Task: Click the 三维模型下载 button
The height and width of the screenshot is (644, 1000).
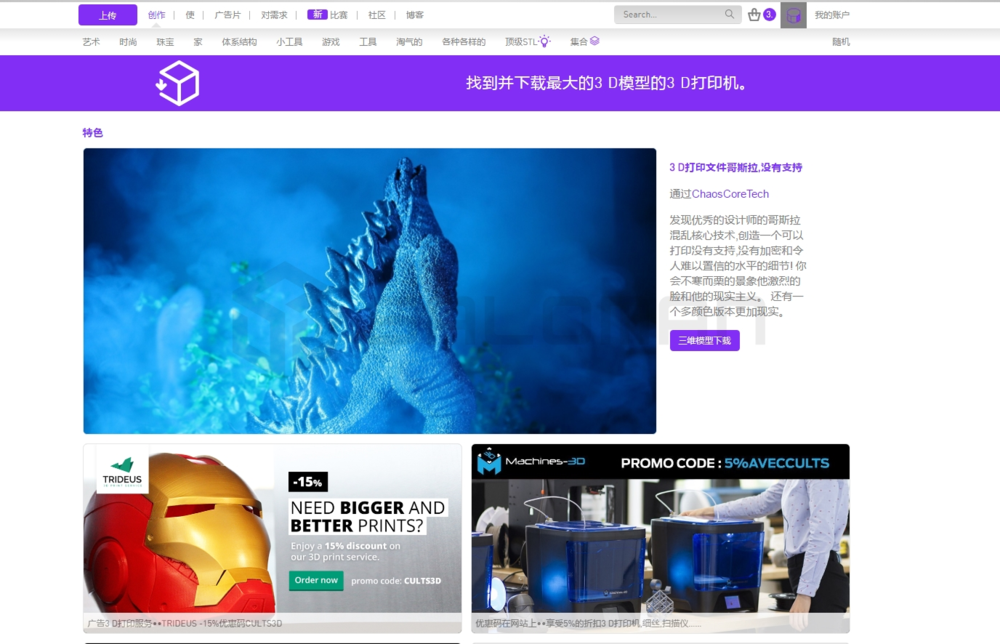Action: pyautogui.click(x=705, y=340)
